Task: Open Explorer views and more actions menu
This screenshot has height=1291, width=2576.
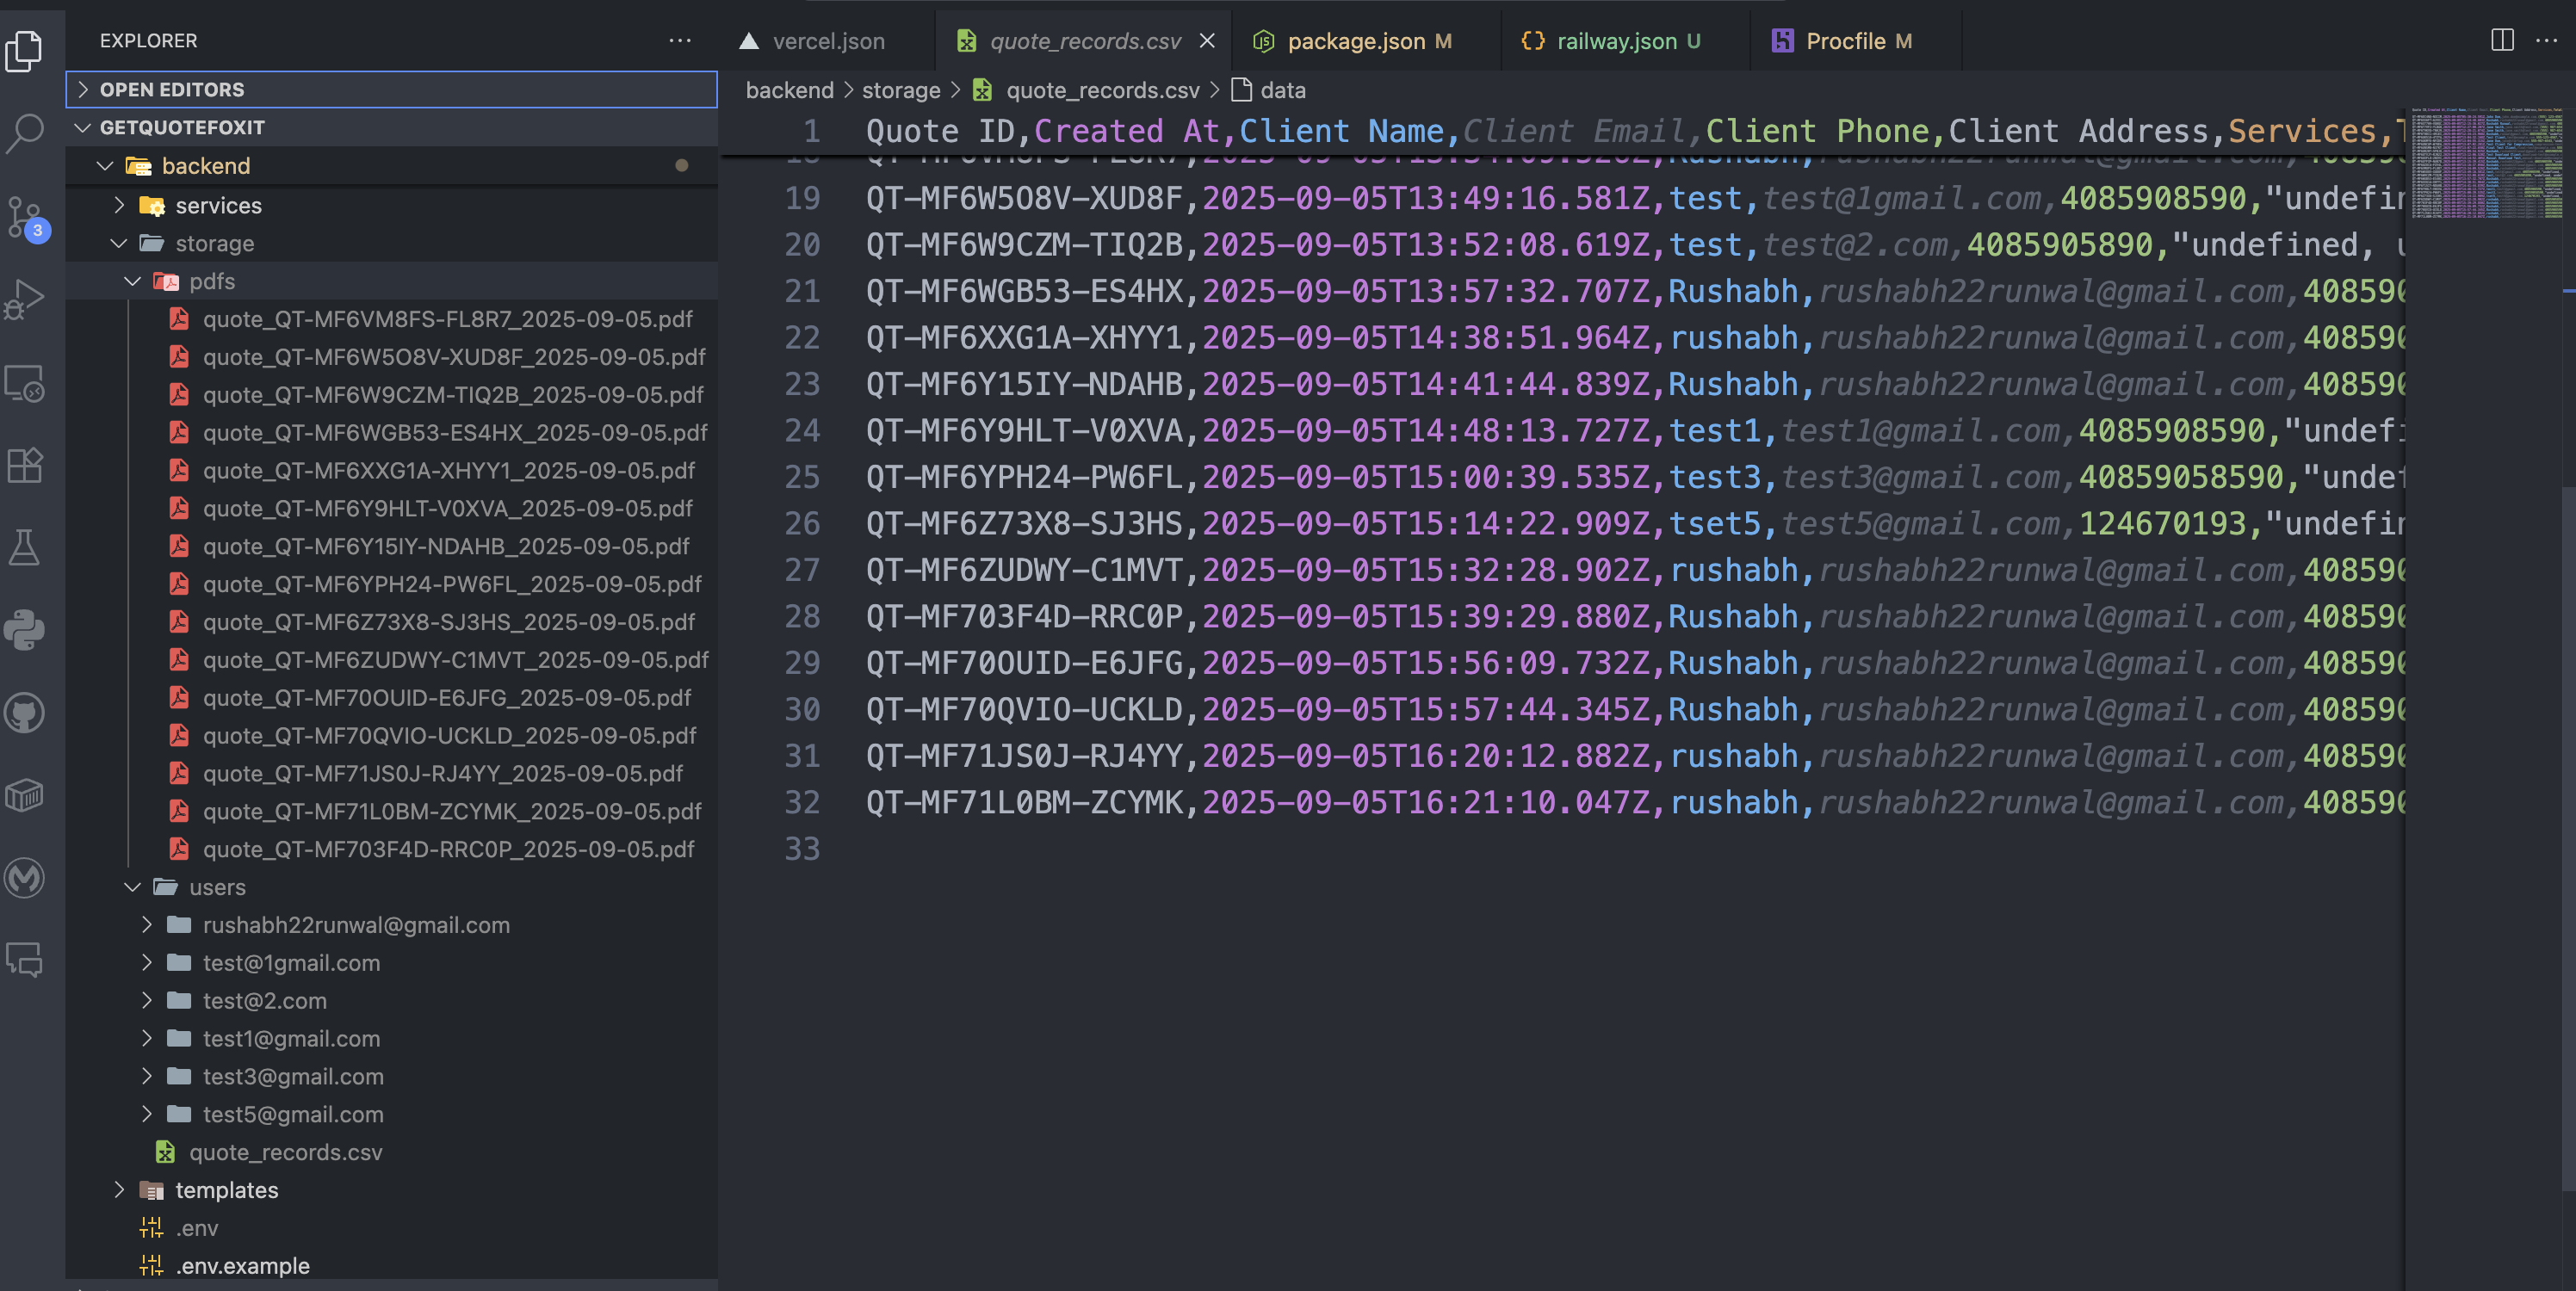Action: (x=680, y=41)
